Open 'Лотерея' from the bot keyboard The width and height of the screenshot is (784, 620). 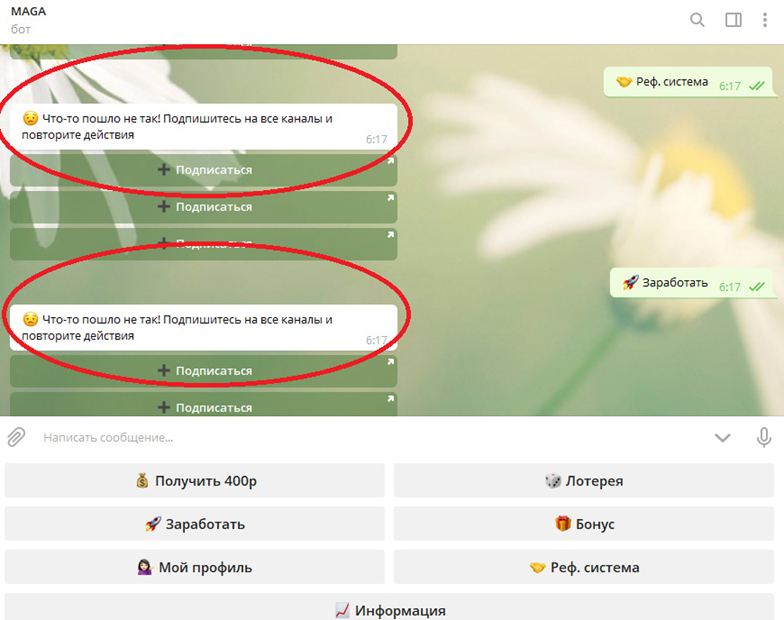[583, 481]
